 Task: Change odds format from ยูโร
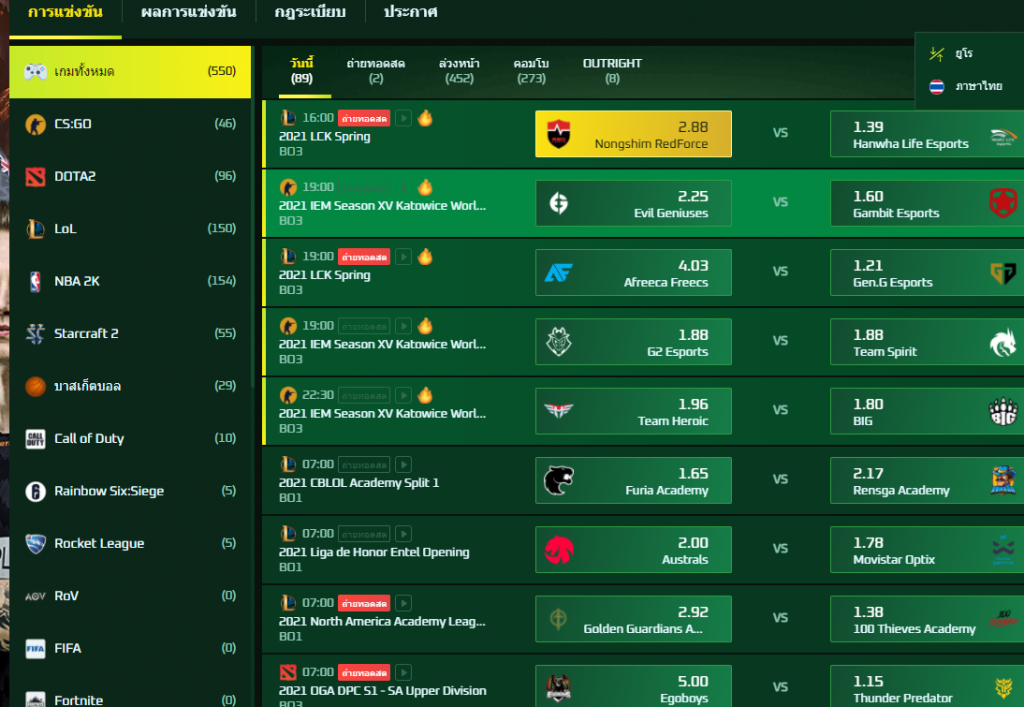(x=964, y=54)
